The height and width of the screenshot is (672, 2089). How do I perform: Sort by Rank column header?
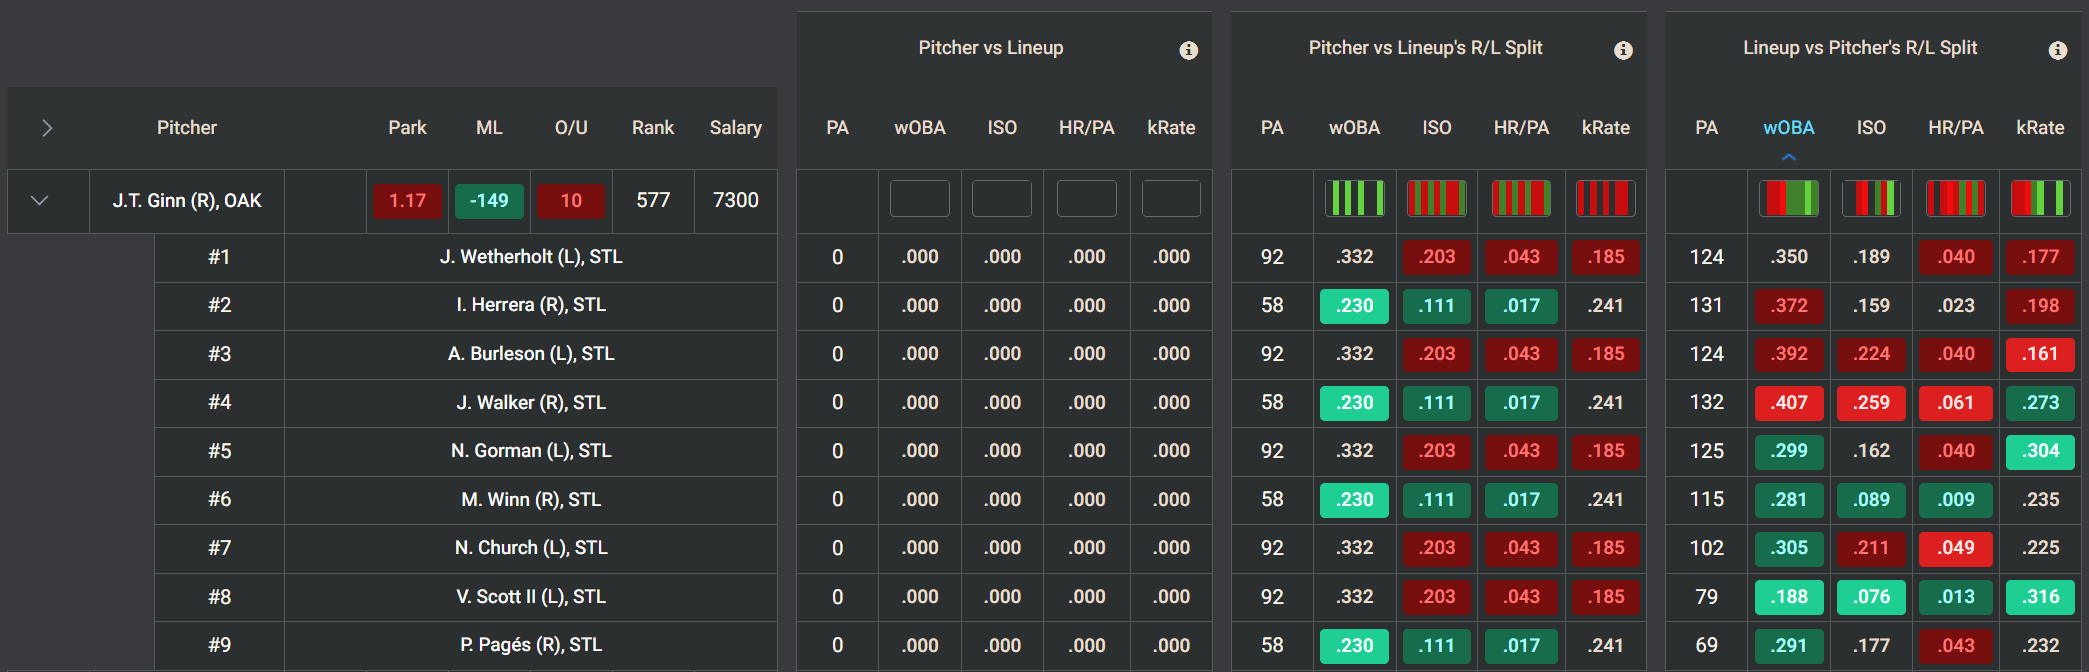pos(653,128)
